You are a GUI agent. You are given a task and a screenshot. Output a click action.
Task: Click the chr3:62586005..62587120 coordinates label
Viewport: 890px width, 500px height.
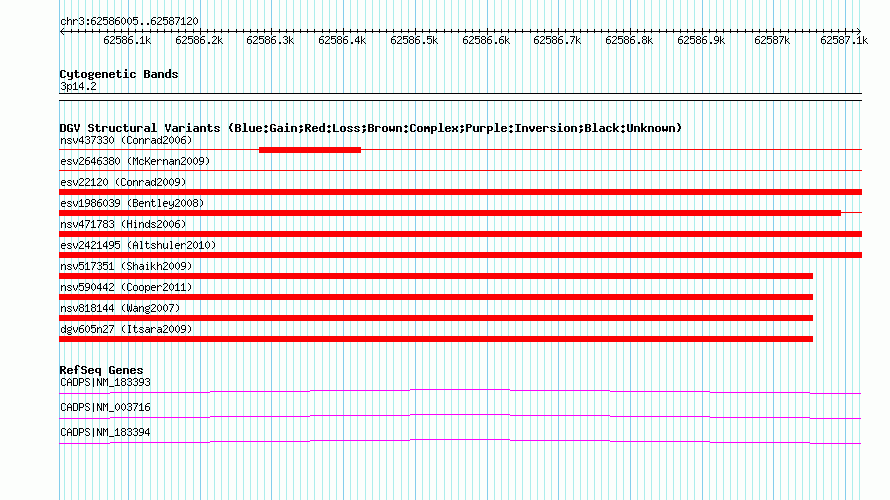click(129, 22)
